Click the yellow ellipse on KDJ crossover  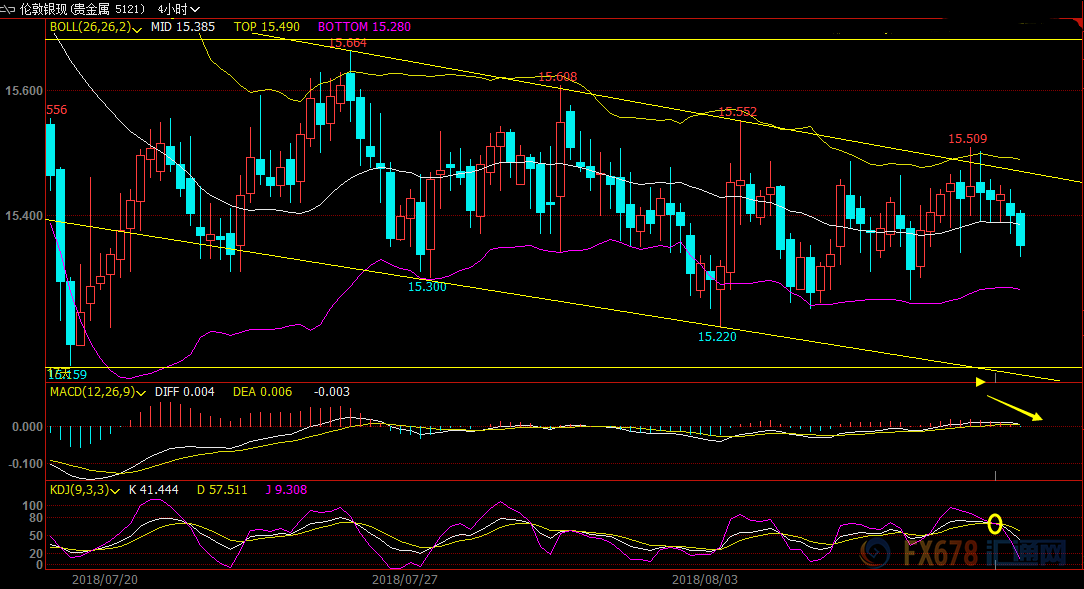pos(995,523)
